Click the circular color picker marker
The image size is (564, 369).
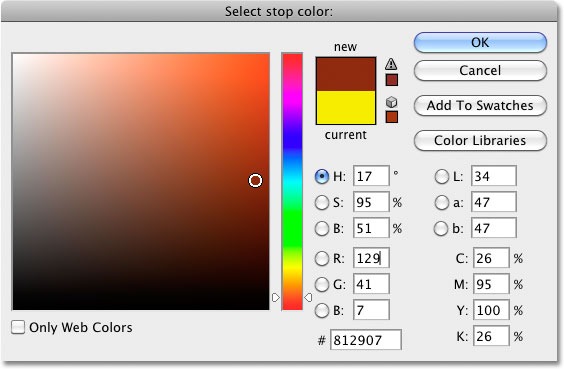[255, 180]
